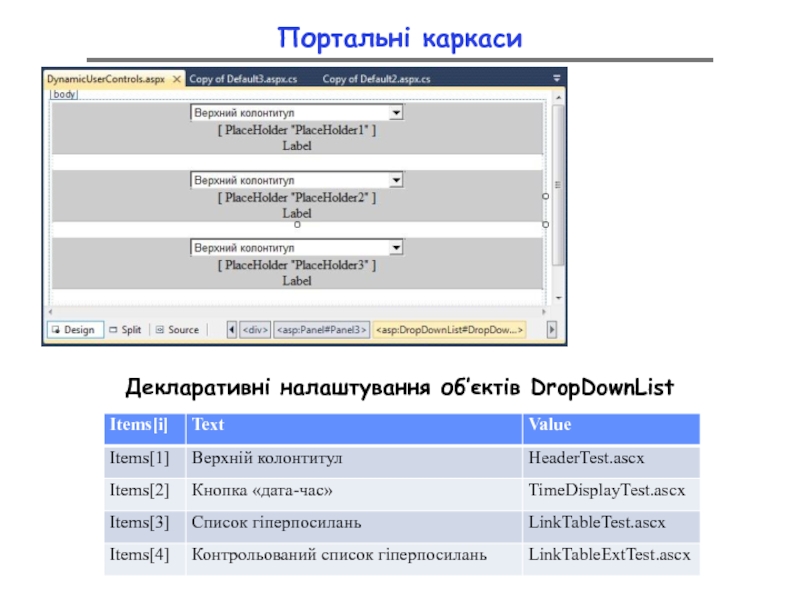Click the LinkTableTest.ascx cell
The image size is (800, 600).
coord(611,526)
